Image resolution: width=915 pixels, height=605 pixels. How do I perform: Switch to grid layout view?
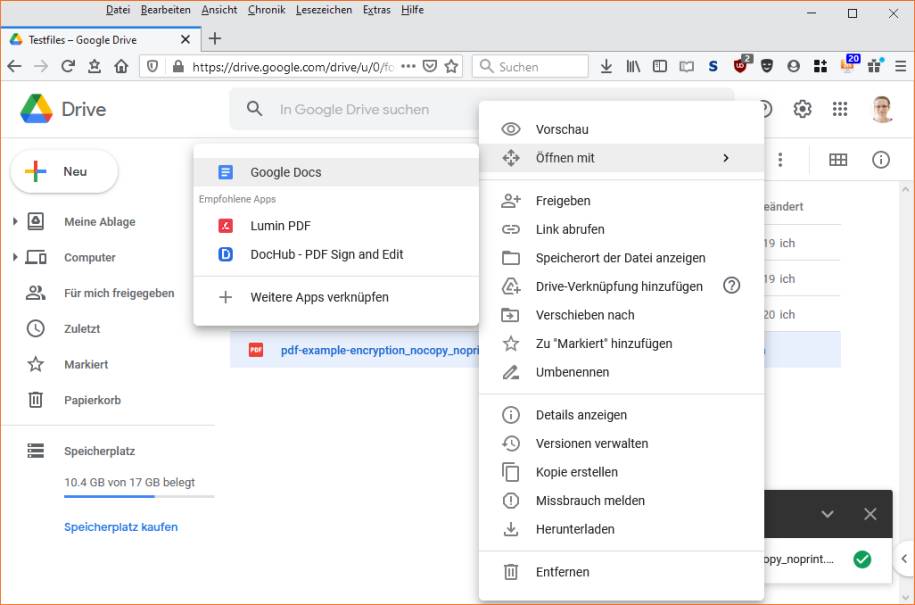(838, 160)
